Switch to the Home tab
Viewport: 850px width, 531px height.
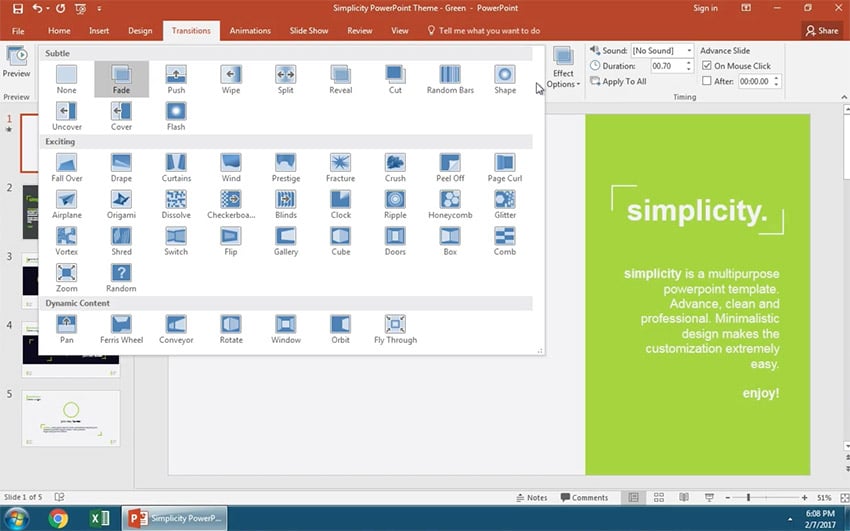59,31
